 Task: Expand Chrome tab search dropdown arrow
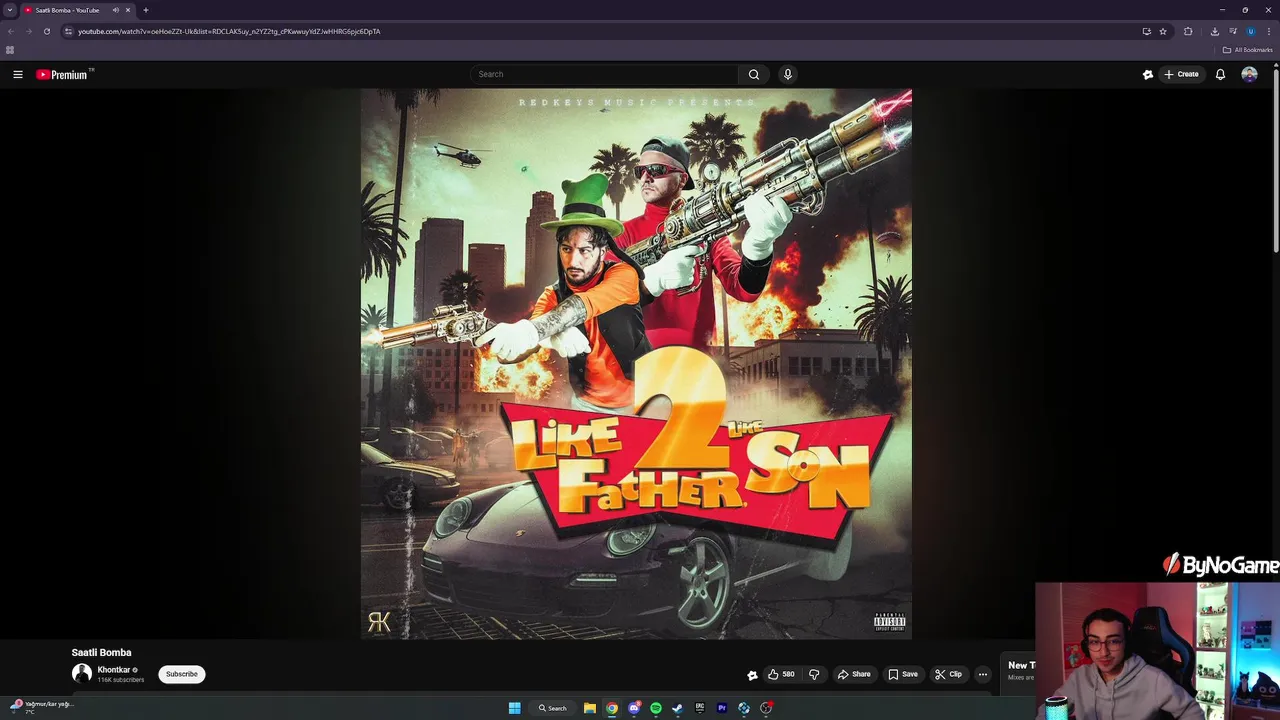pyautogui.click(x=9, y=10)
